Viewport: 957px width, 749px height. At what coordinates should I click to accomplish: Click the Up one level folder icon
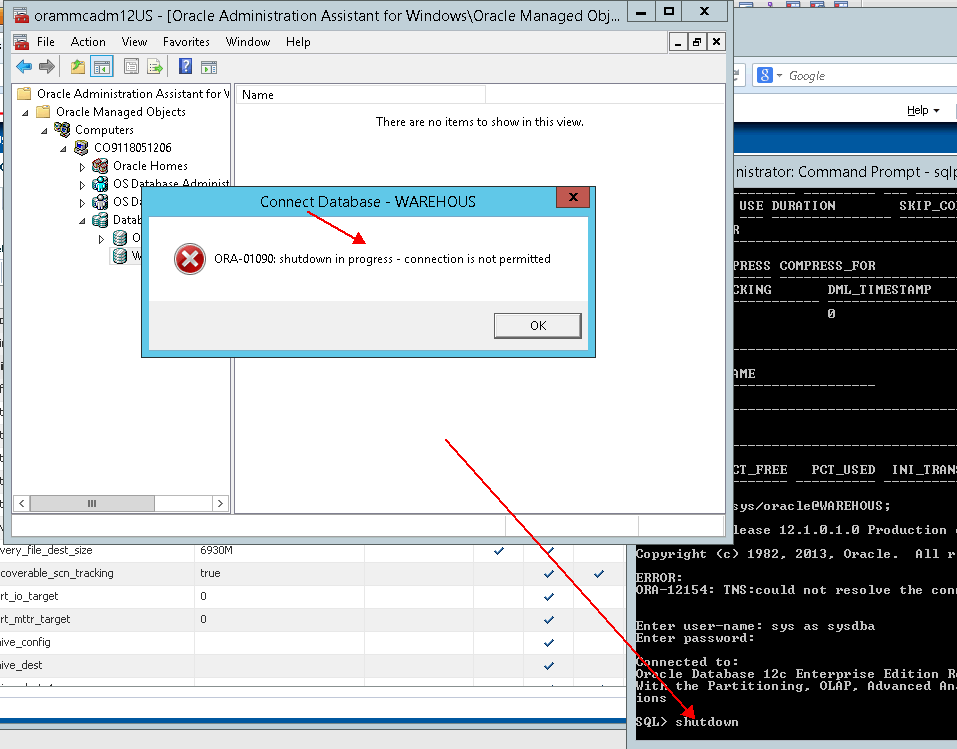(78, 67)
